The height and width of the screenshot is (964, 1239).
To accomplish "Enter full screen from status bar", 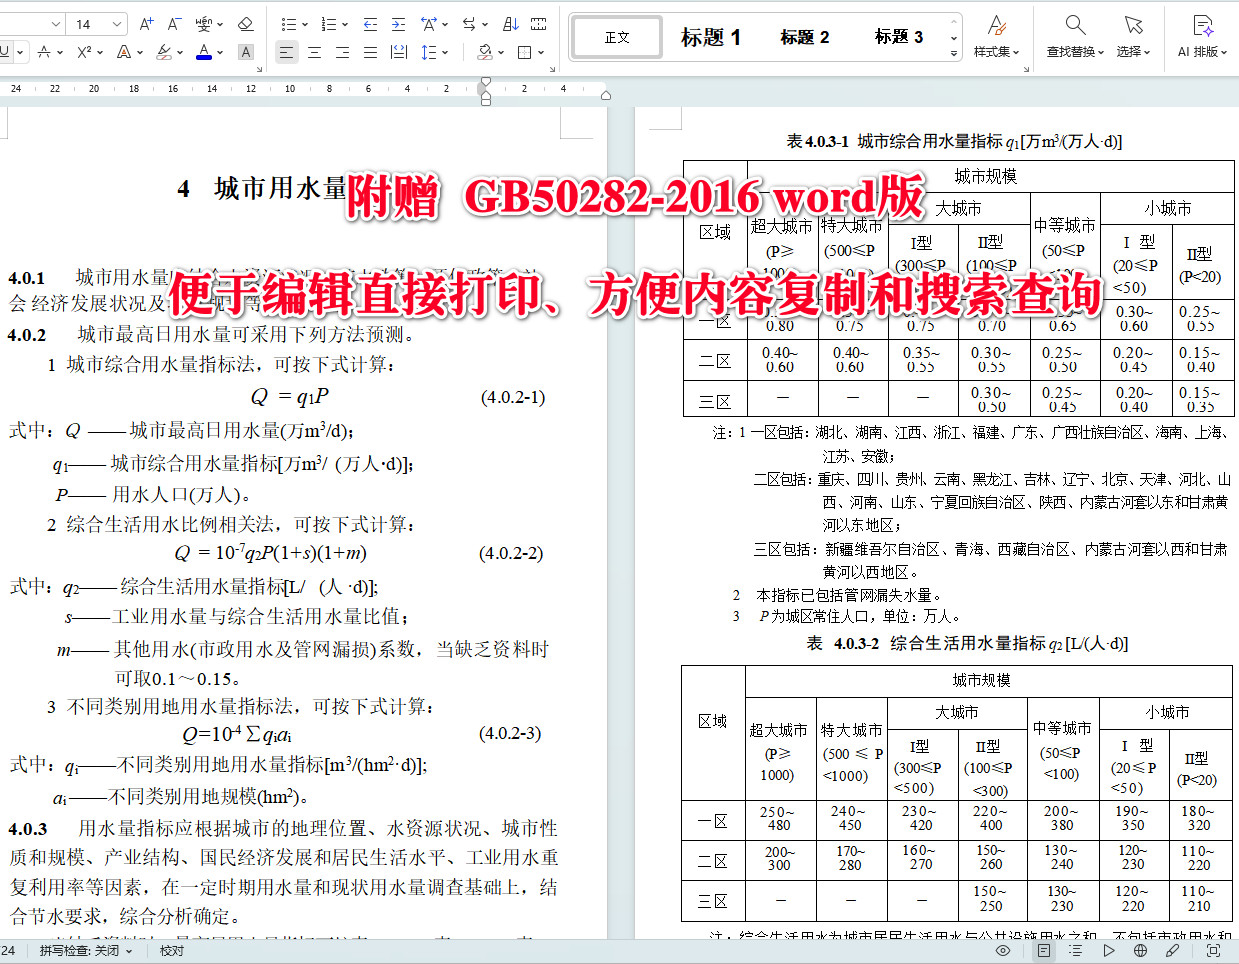I will tap(1213, 951).
